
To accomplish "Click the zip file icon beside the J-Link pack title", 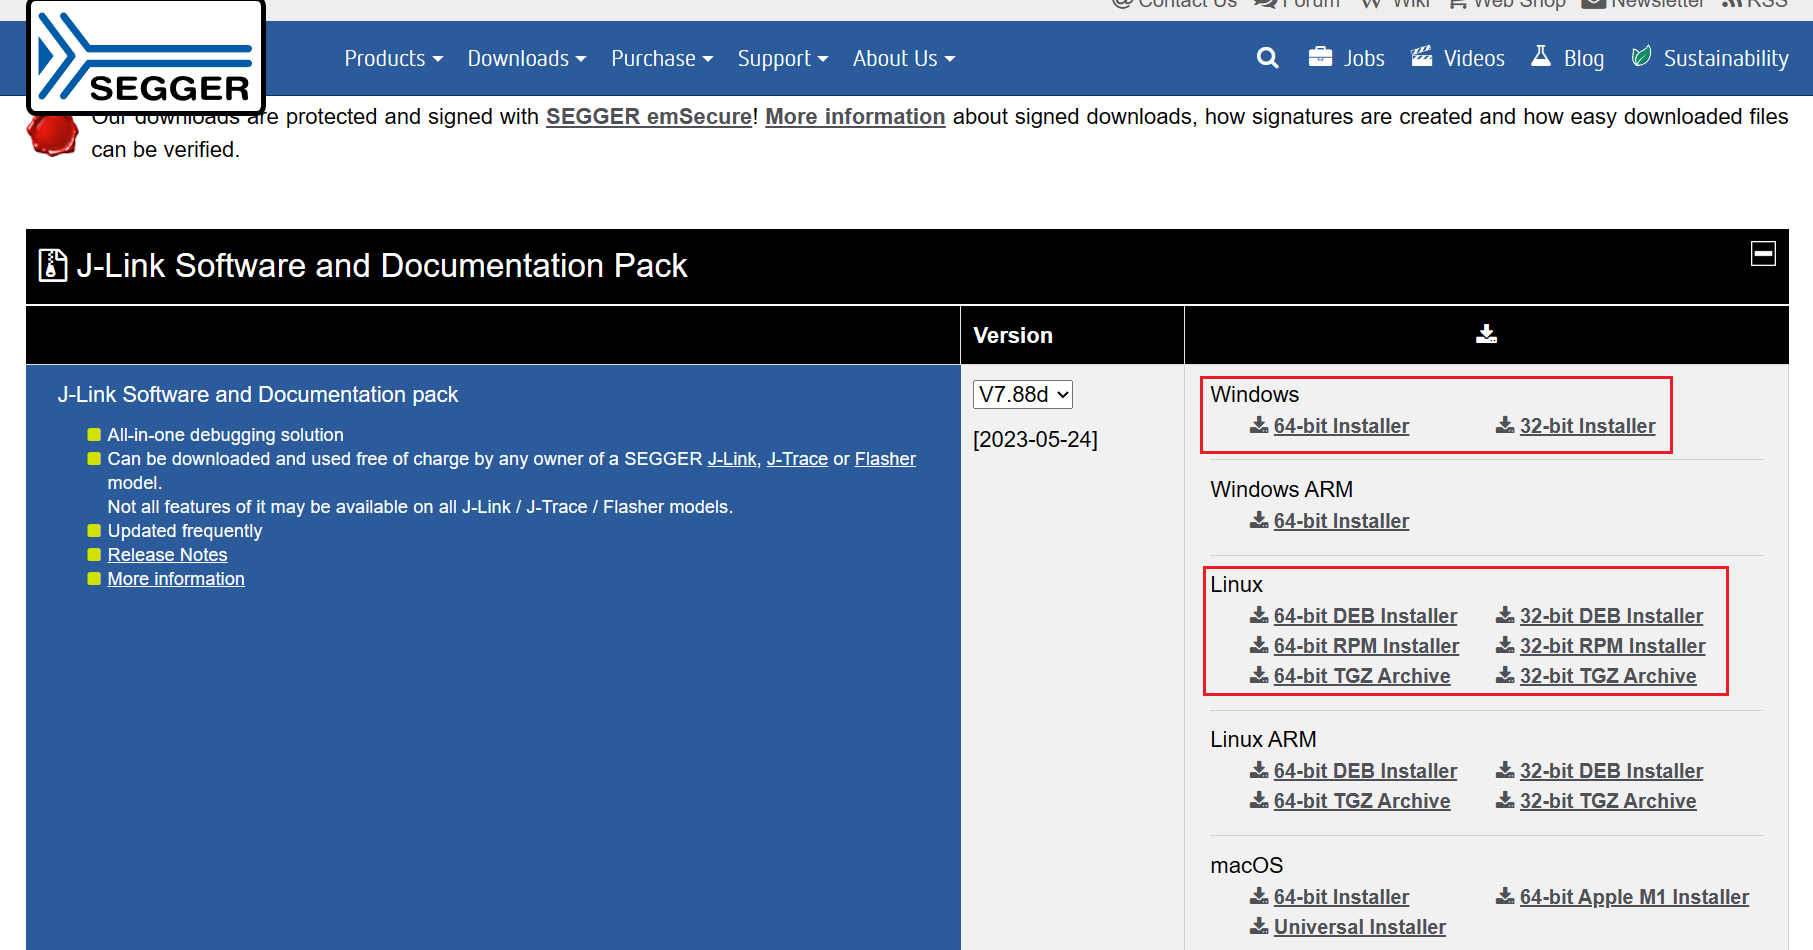I will [52, 265].
